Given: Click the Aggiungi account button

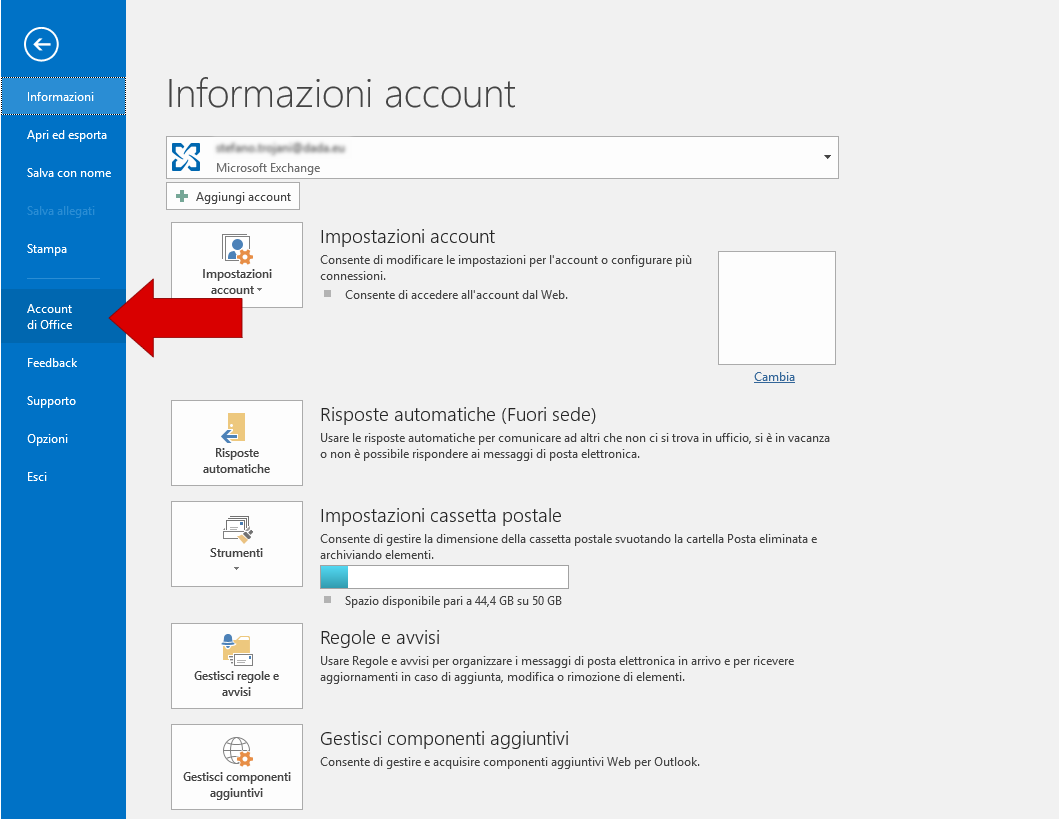Looking at the screenshot, I should pyautogui.click(x=233, y=196).
